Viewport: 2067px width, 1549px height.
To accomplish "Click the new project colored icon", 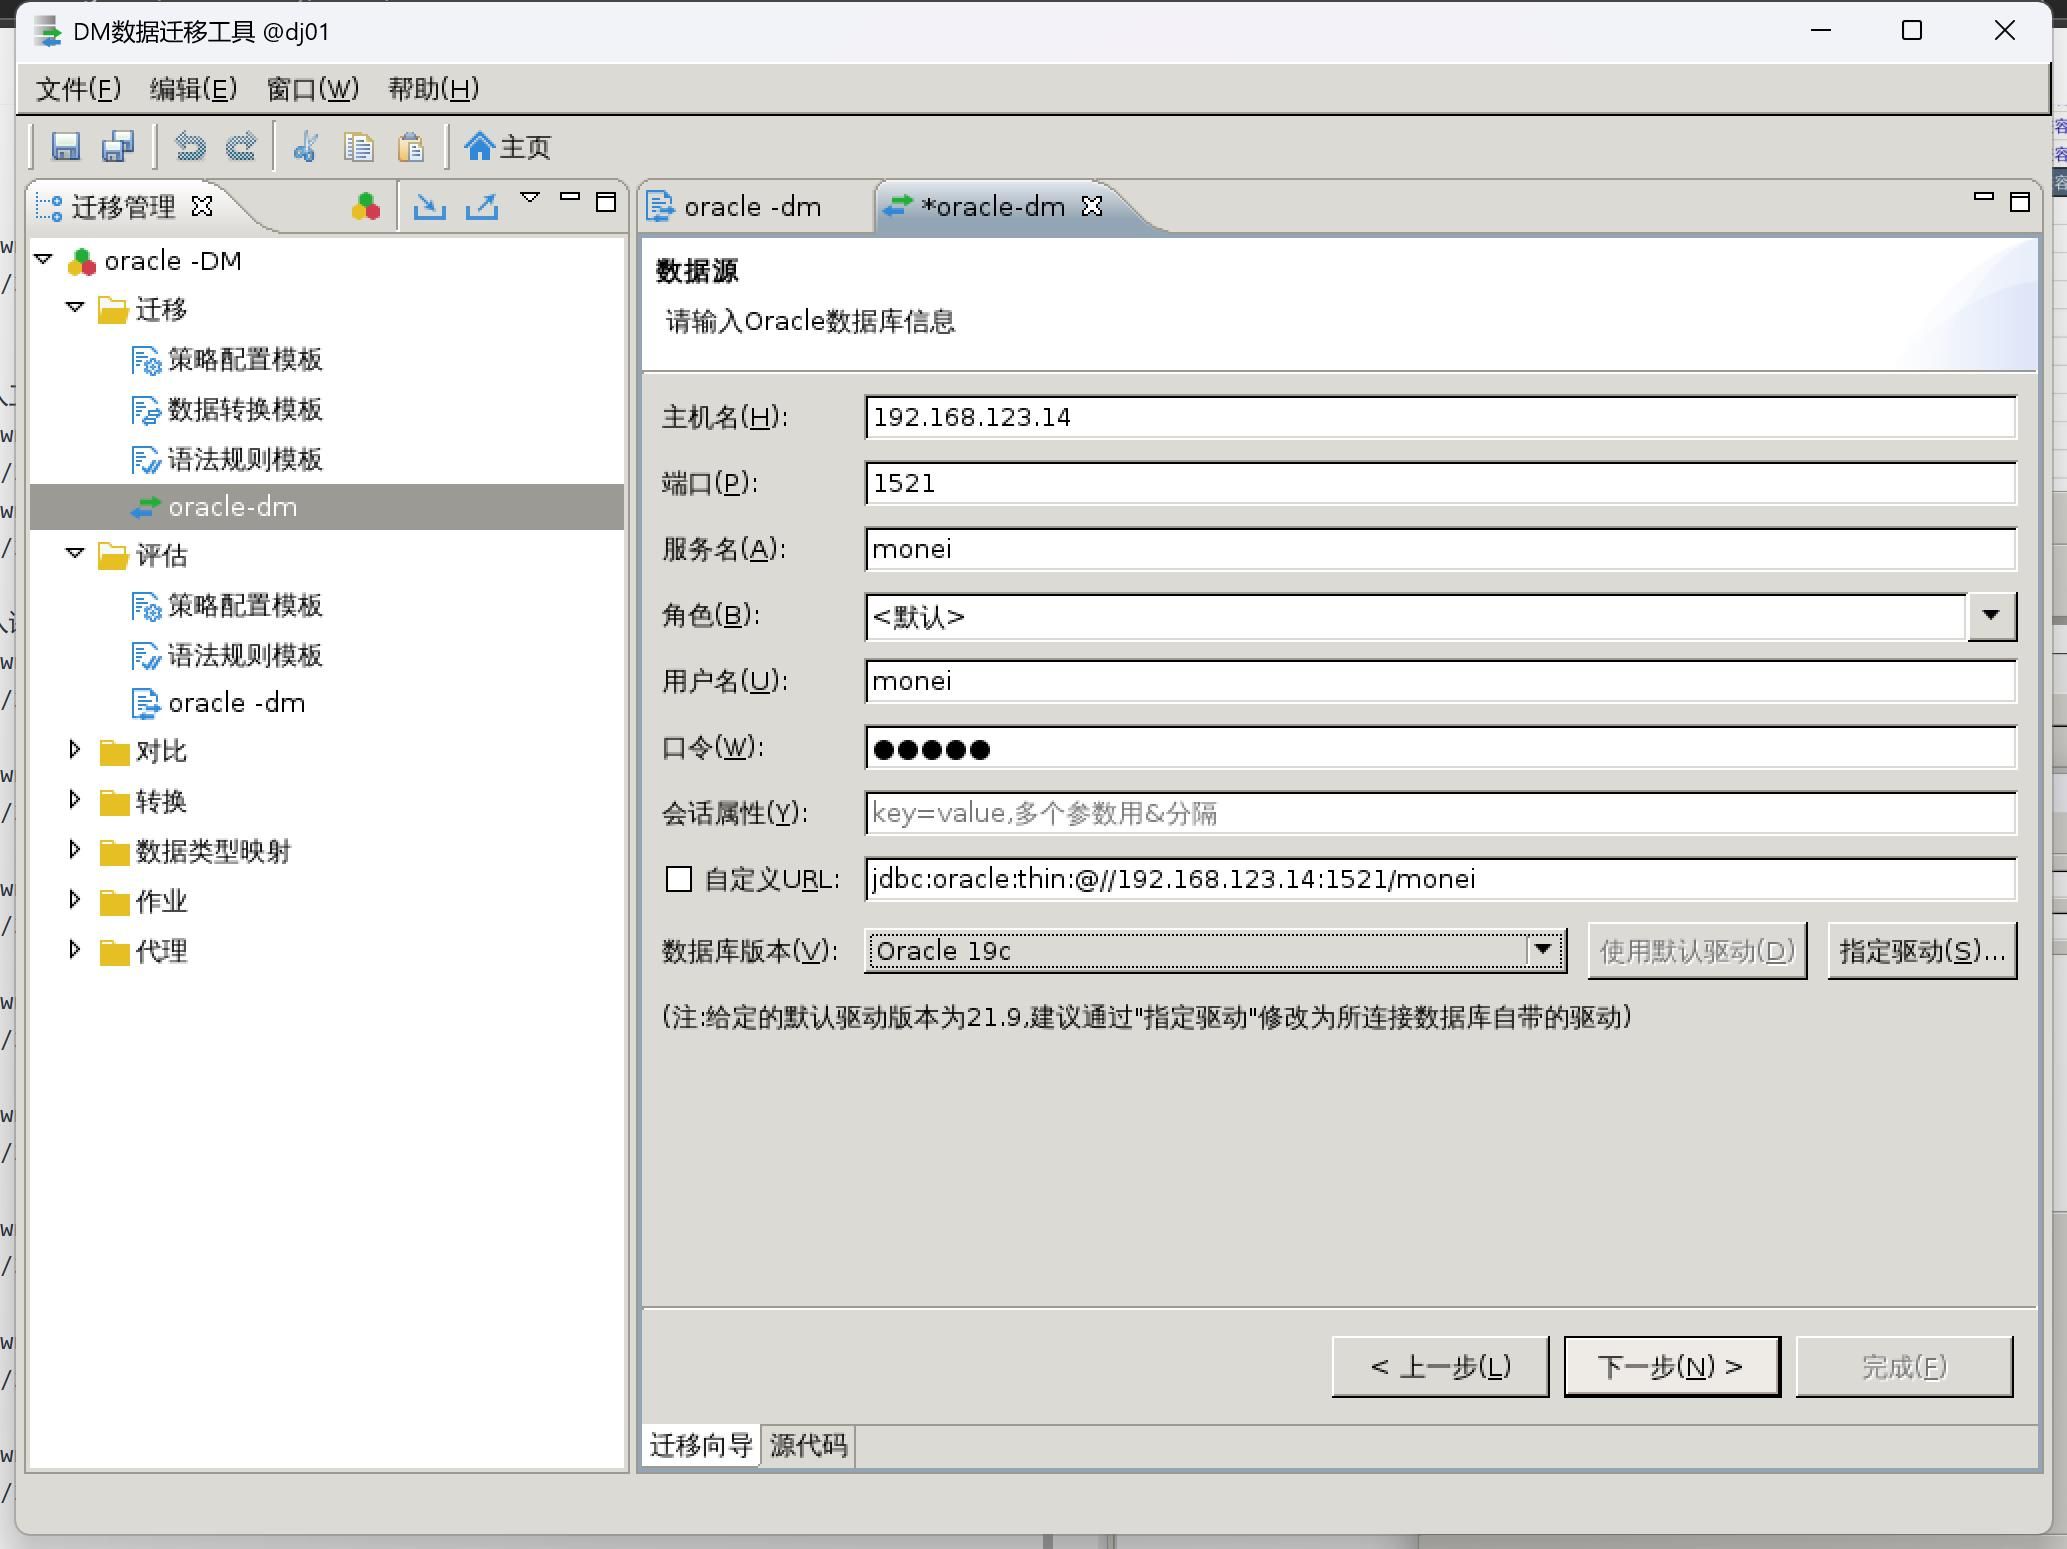I will point(366,207).
